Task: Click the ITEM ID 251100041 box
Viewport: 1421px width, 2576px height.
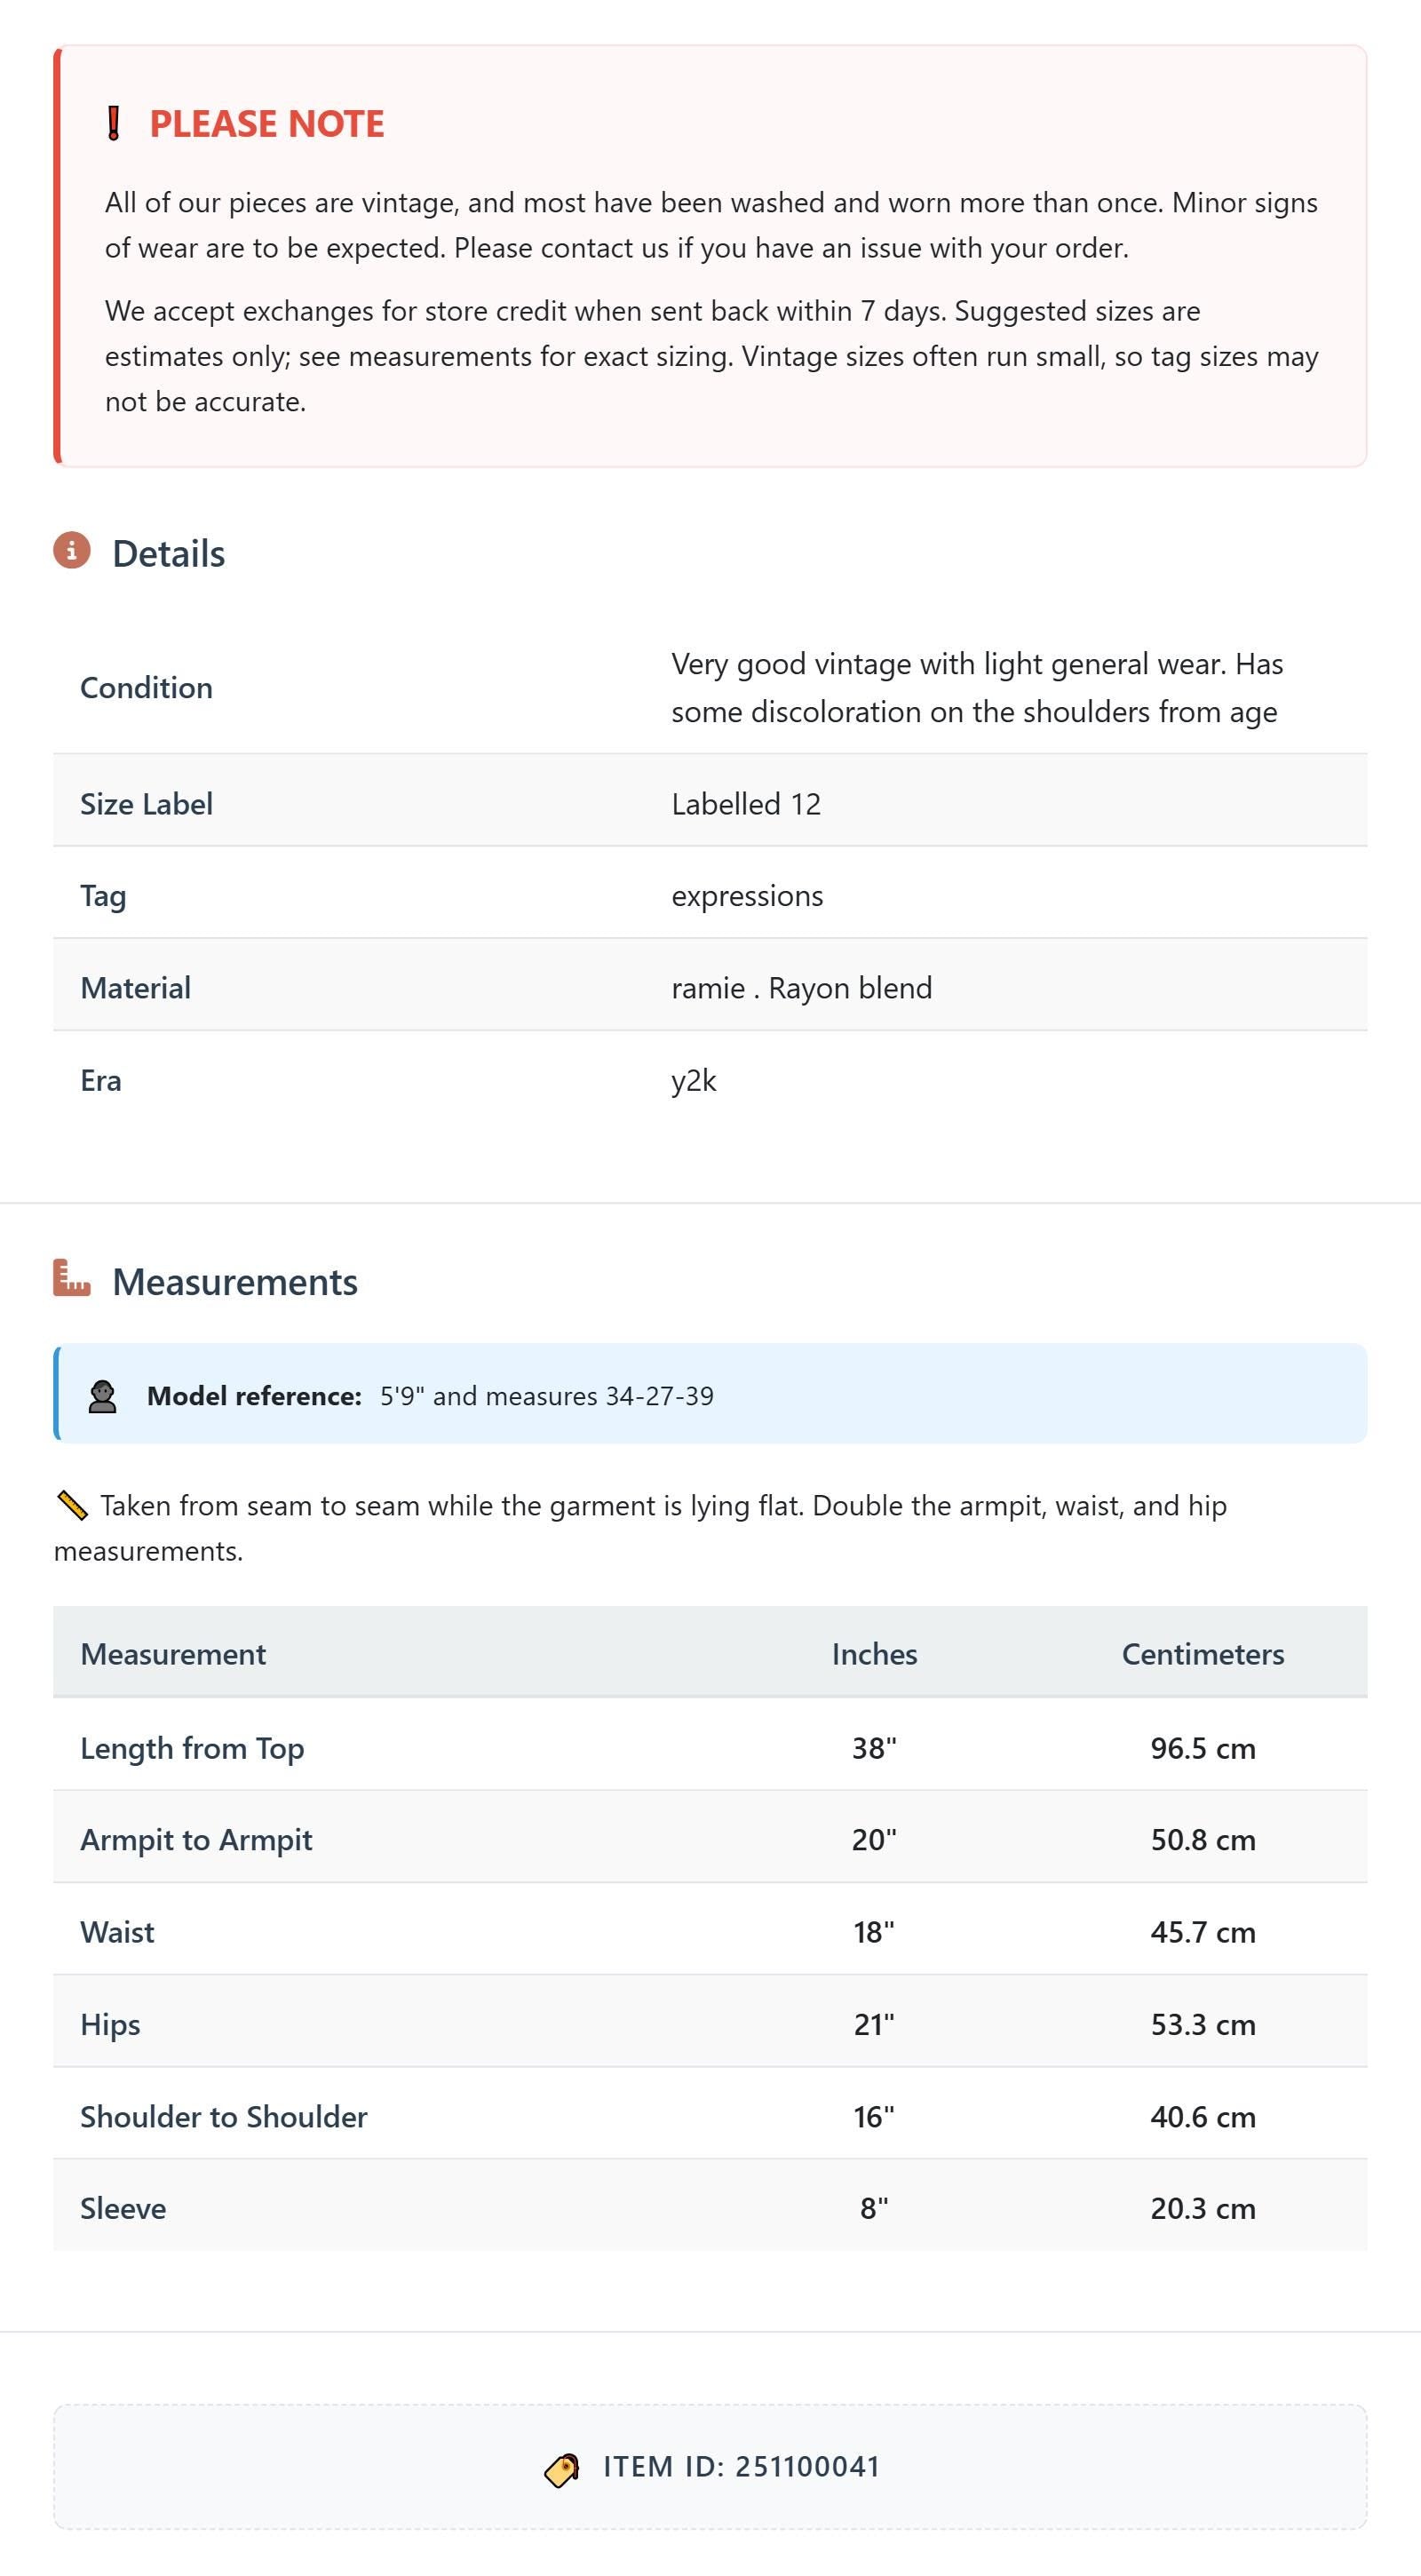Action: [x=710, y=2467]
